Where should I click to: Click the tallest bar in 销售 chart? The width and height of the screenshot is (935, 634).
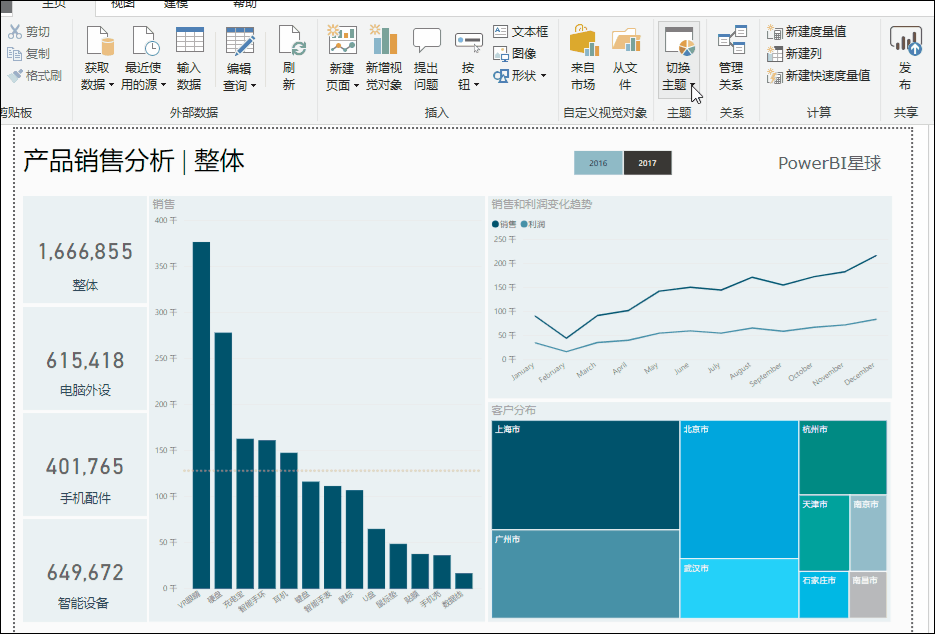(202, 415)
